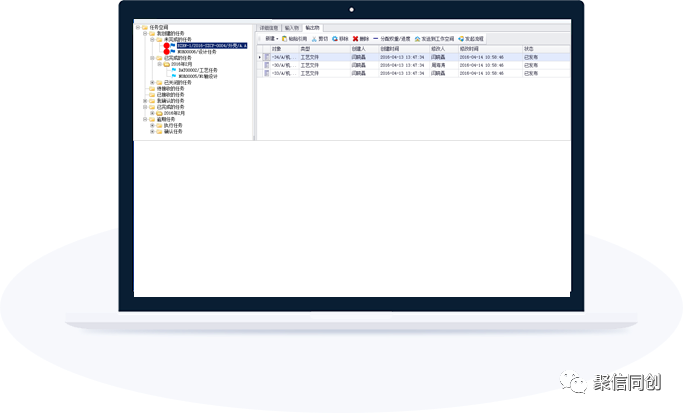
Task: Click the document icon of the ~34/A row
Action: pyautogui.click(x=267, y=57)
